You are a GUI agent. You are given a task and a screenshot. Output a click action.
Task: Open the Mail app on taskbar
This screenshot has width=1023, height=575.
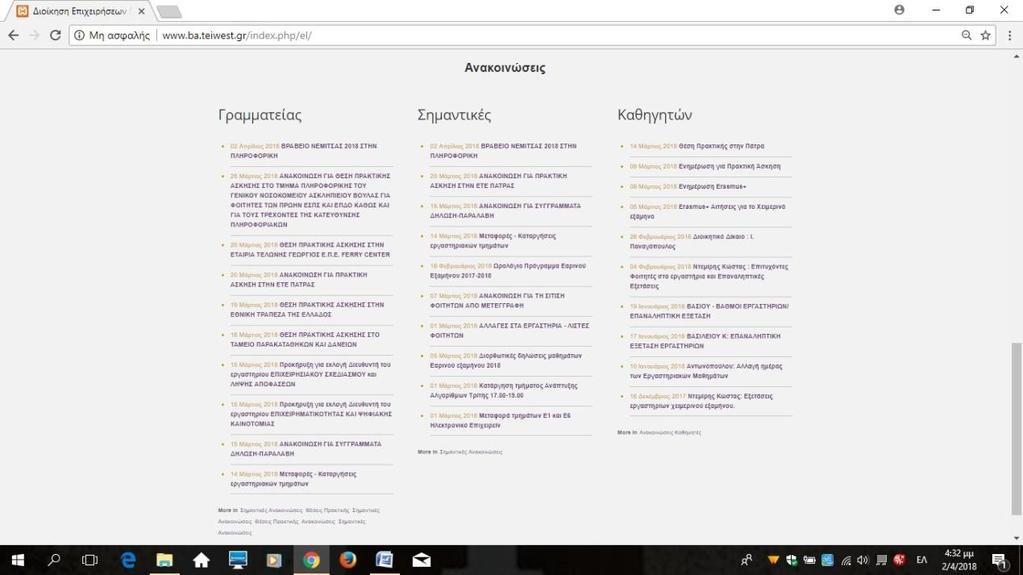[421, 560]
